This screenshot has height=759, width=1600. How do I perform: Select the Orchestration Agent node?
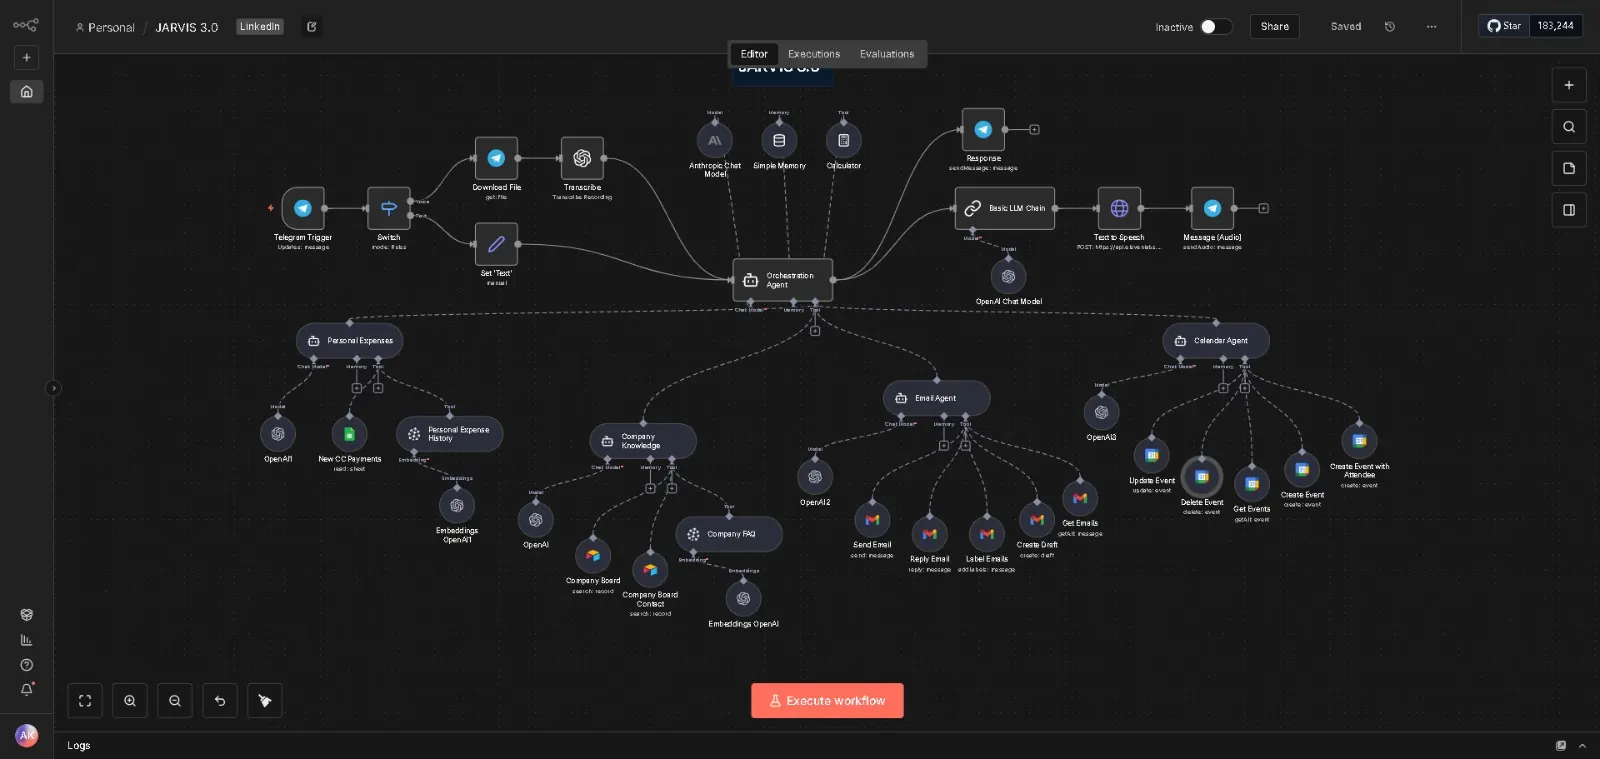pyautogui.click(x=783, y=280)
